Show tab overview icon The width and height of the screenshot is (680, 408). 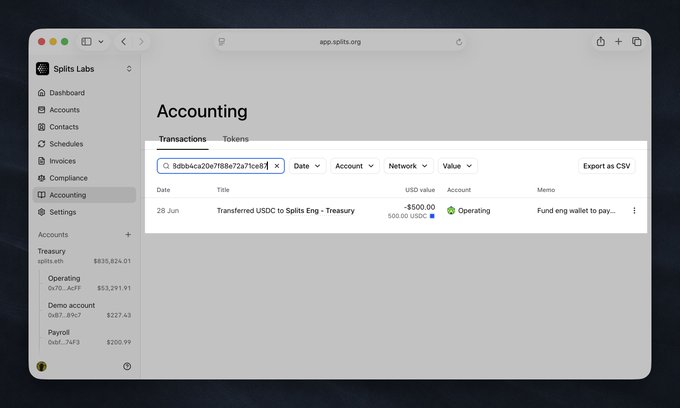click(x=637, y=42)
